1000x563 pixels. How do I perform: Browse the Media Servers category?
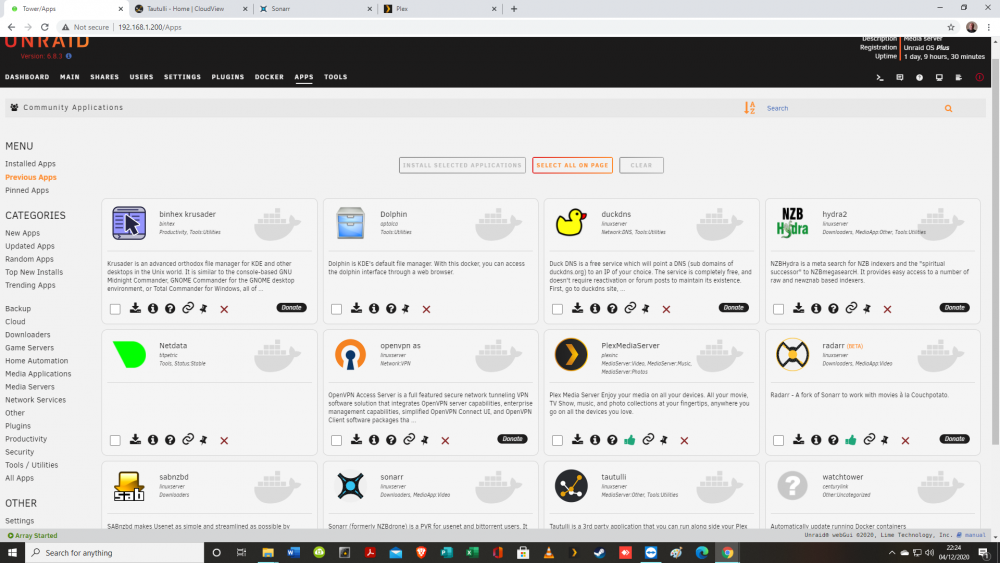[x=30, y=387]
